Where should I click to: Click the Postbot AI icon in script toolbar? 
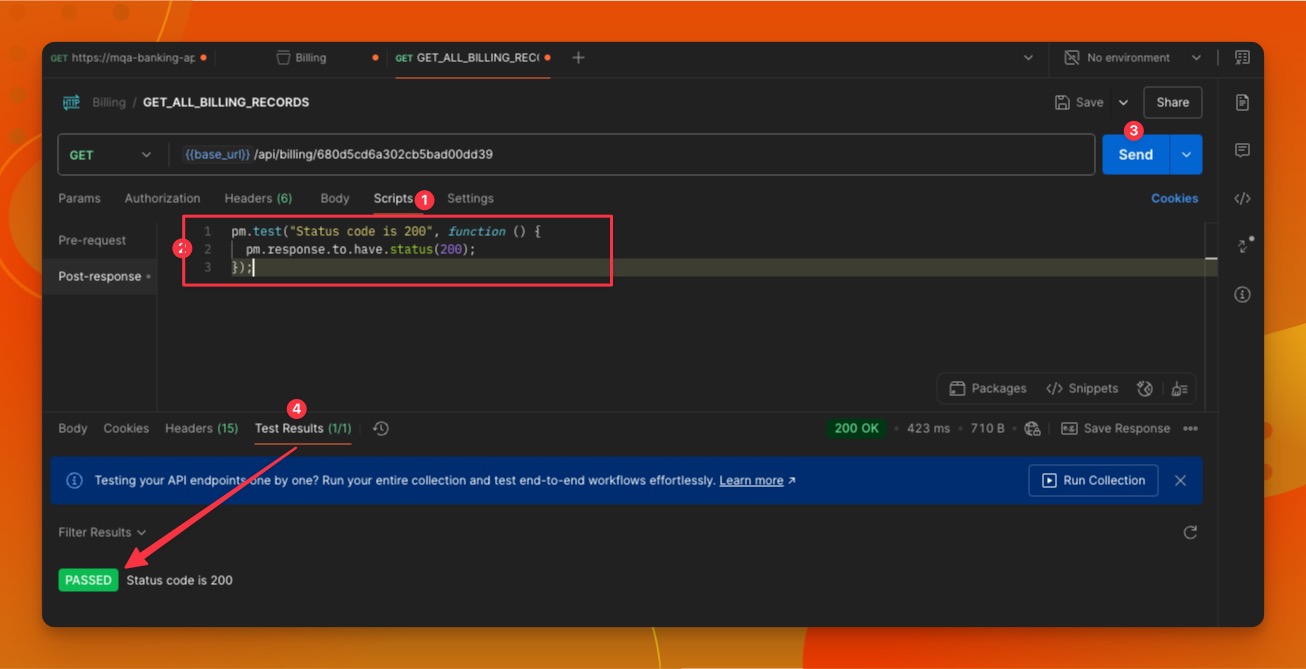(1145, 388)
